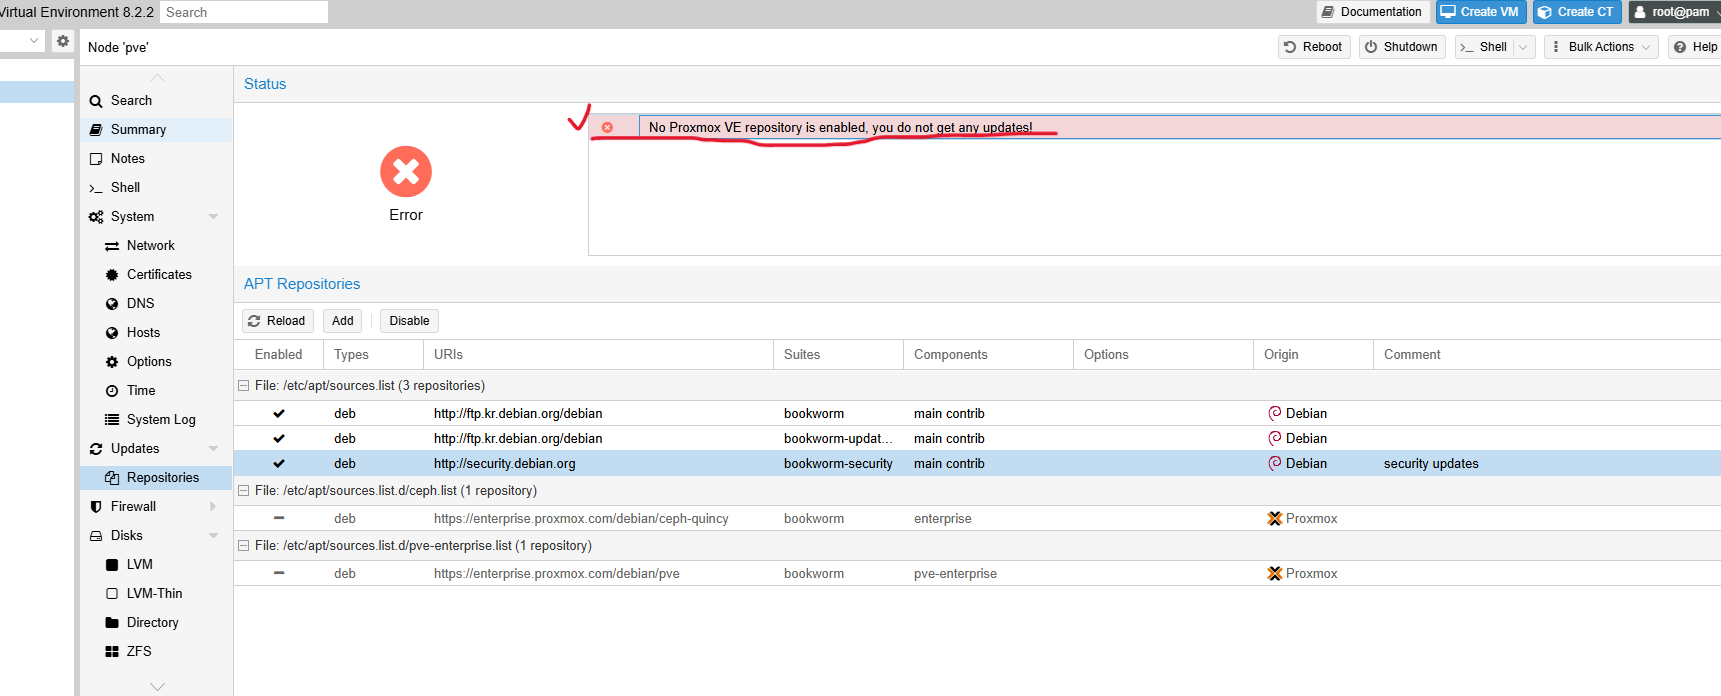This screenshot has height=696, width=1721.
Task: Click the Updates refresh icon in sidebar
Action: click(96, 449)
